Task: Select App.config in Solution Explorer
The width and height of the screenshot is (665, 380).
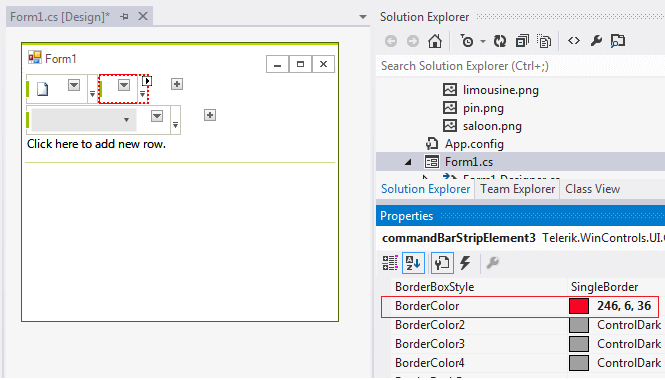Action: click(x=474, y=144)
